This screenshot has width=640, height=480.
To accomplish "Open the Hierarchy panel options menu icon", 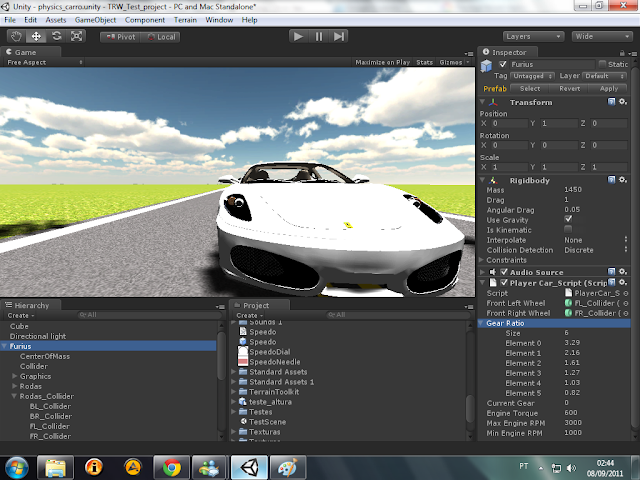I will tap(220, 307).
